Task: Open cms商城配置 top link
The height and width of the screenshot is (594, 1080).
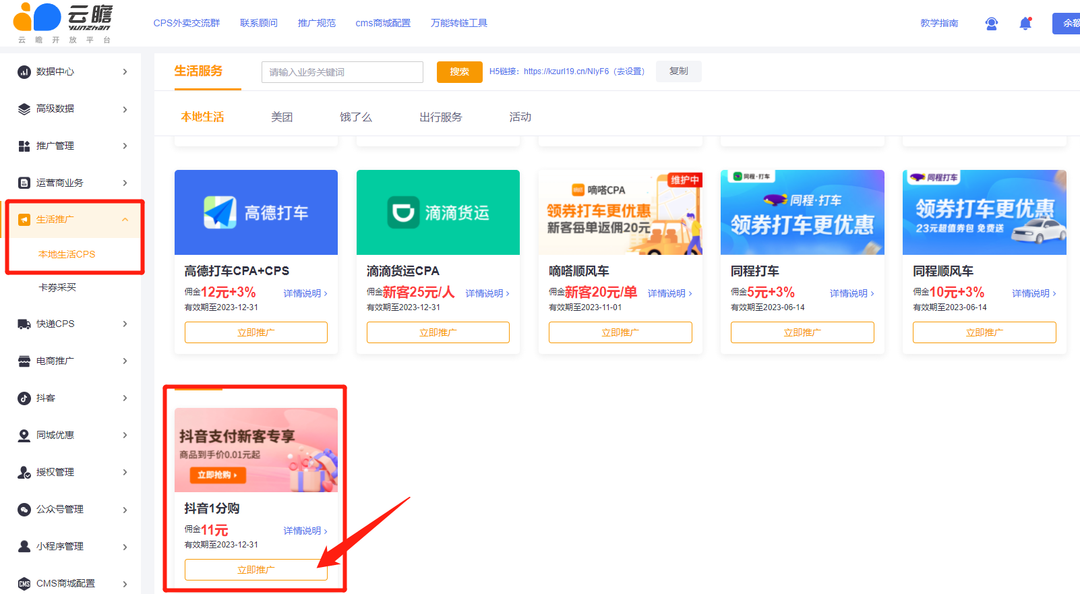Action: click(x=383, y=23)
